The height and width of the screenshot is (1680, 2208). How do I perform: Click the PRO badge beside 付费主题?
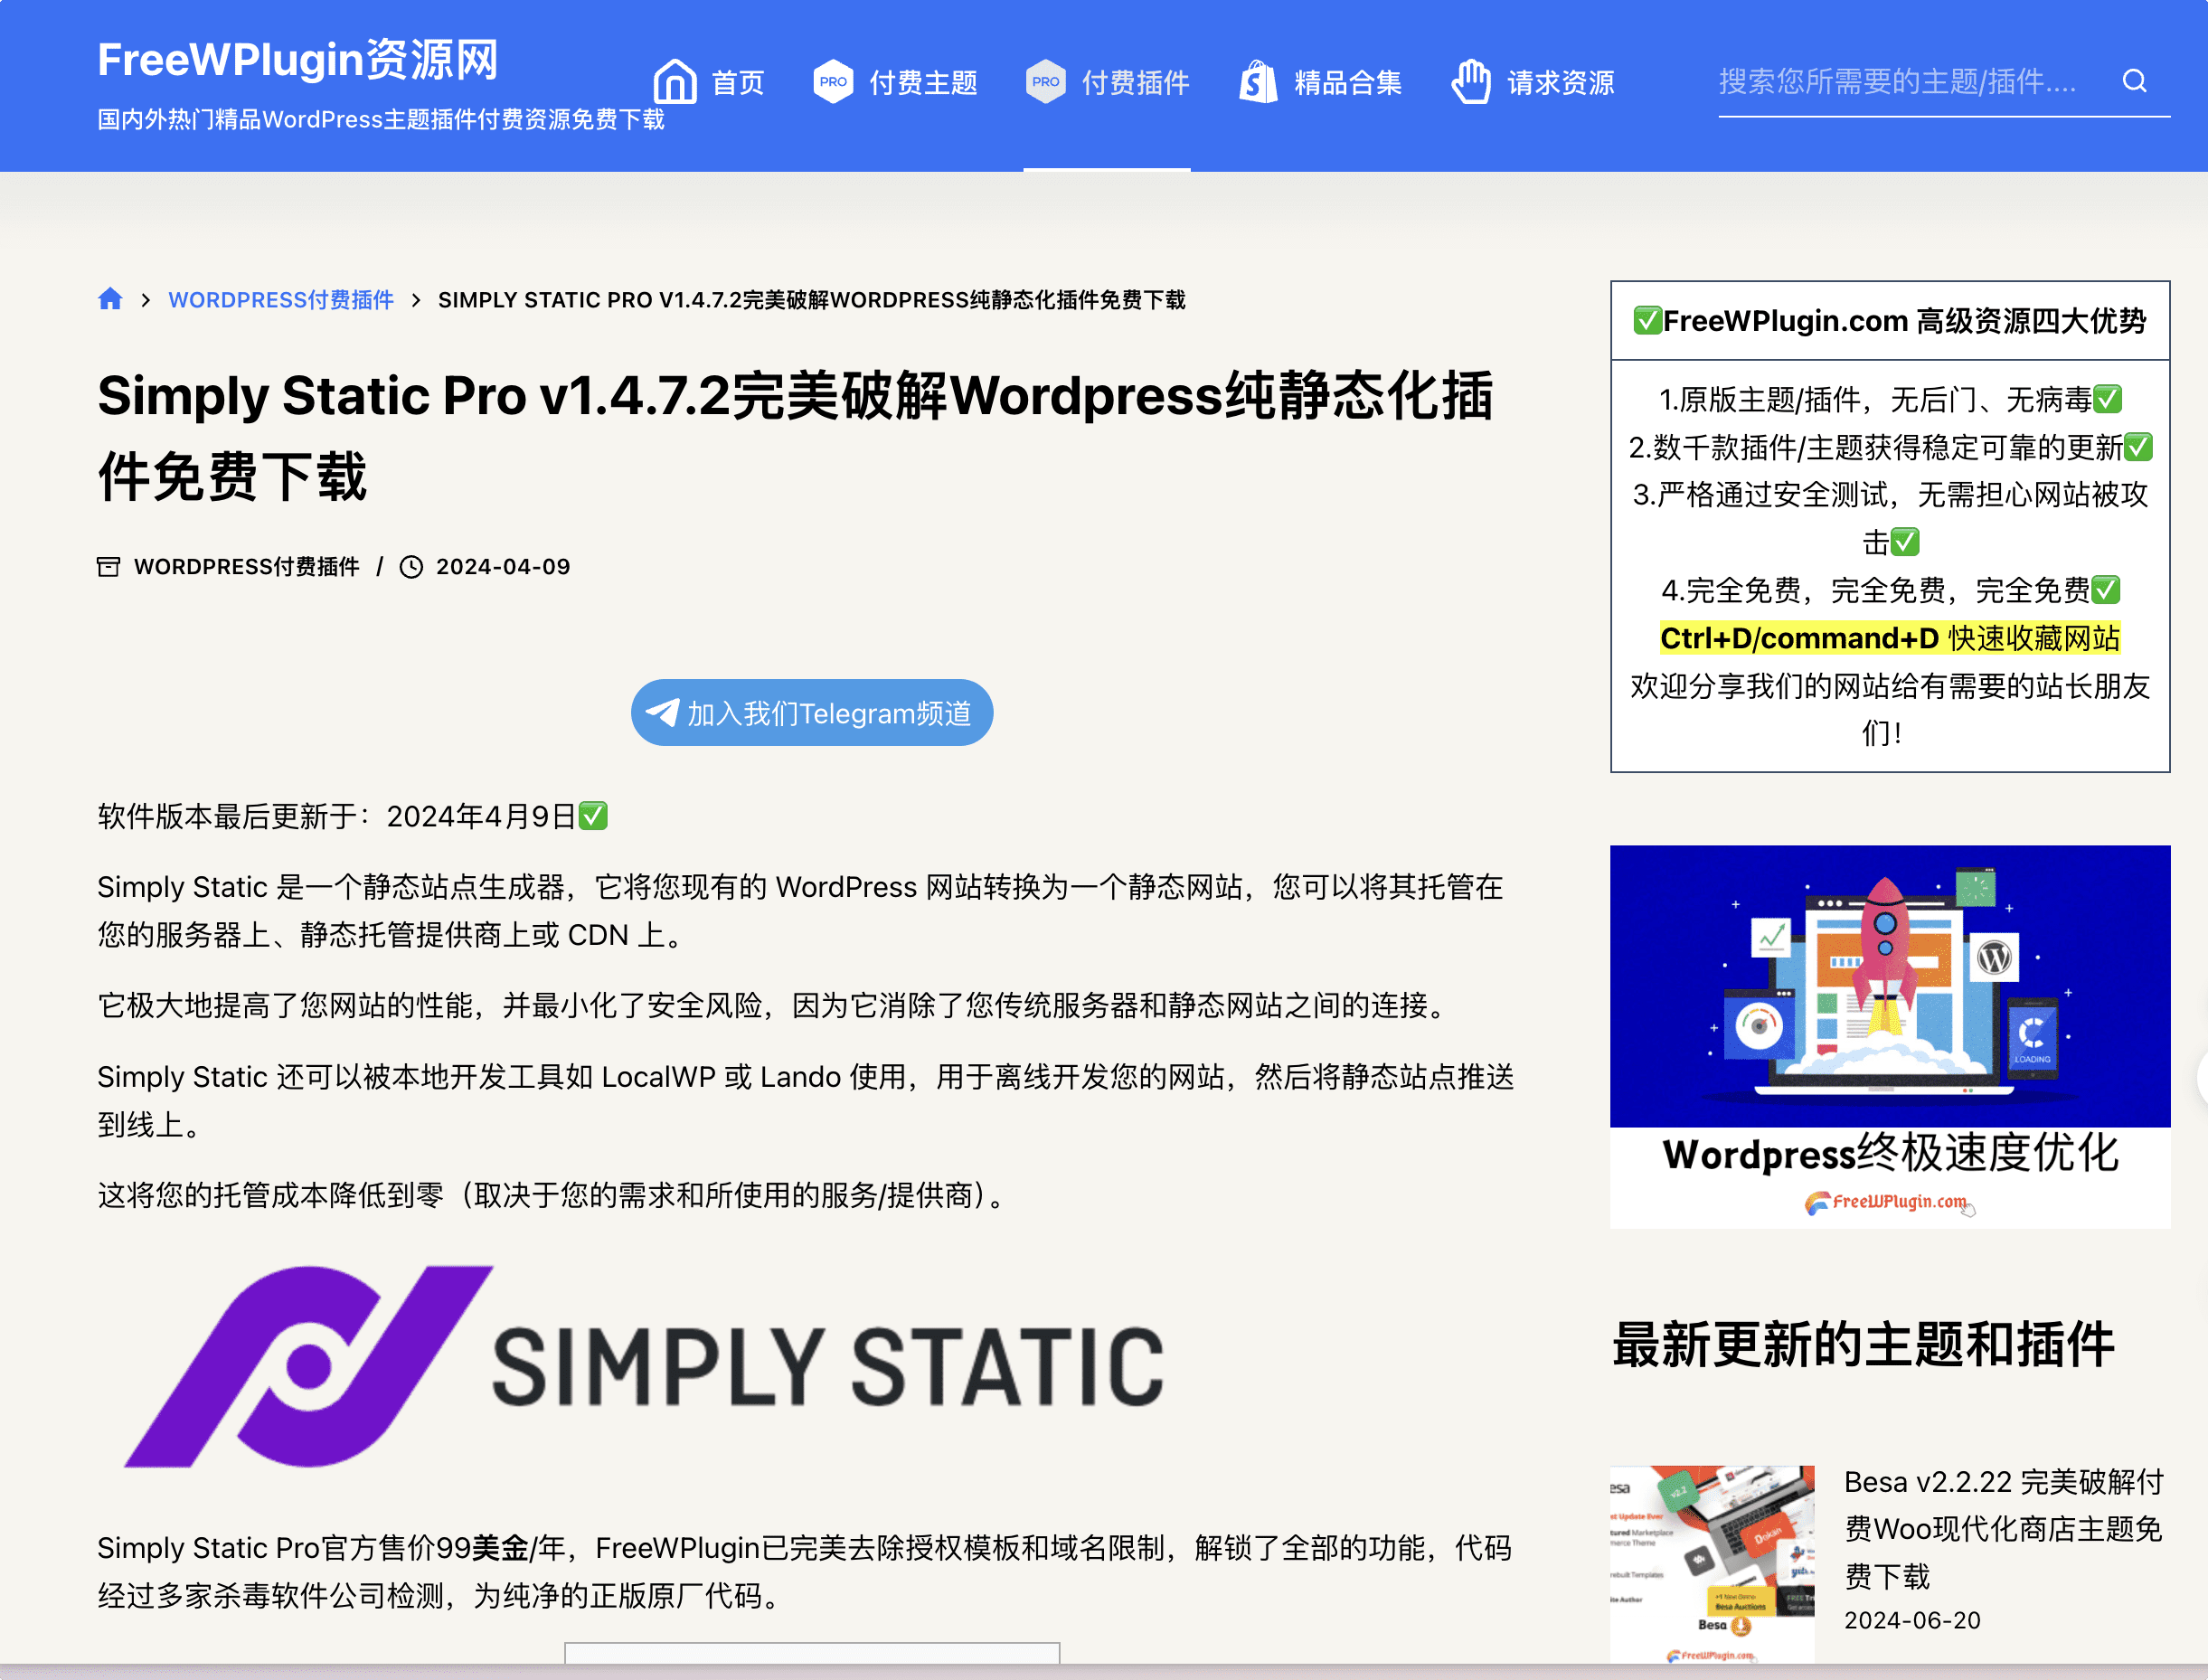(833, 81)
